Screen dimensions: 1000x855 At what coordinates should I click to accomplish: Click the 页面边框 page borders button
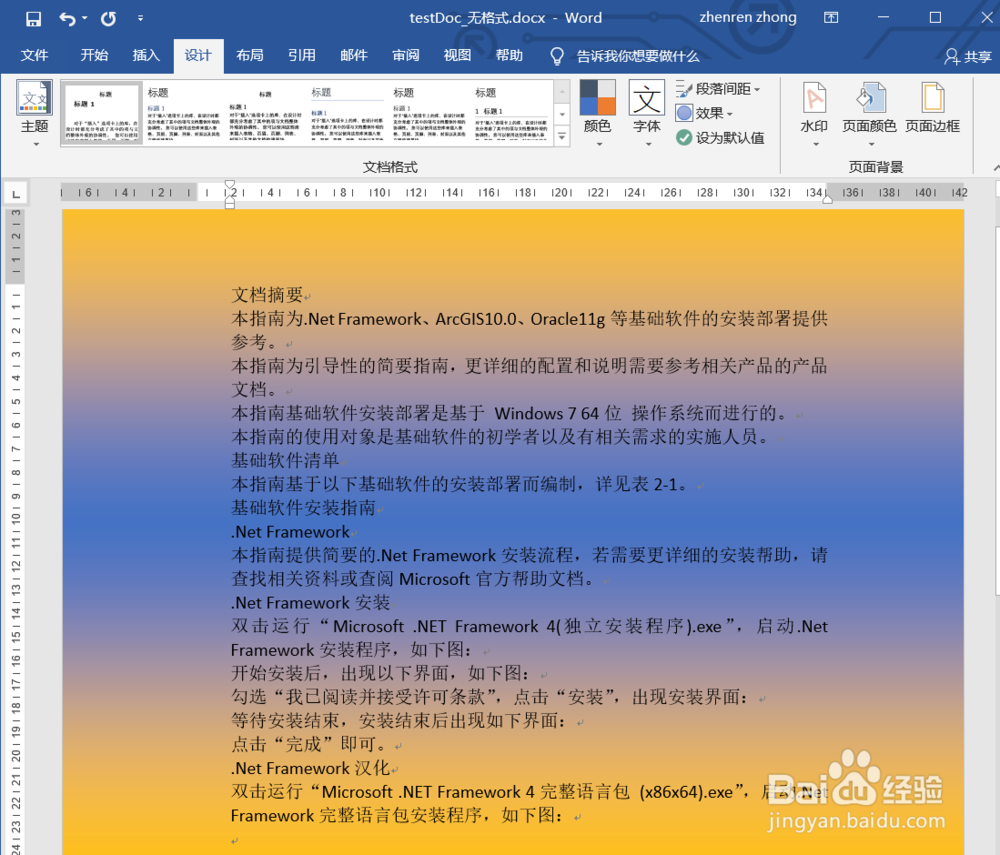[932, 108]
